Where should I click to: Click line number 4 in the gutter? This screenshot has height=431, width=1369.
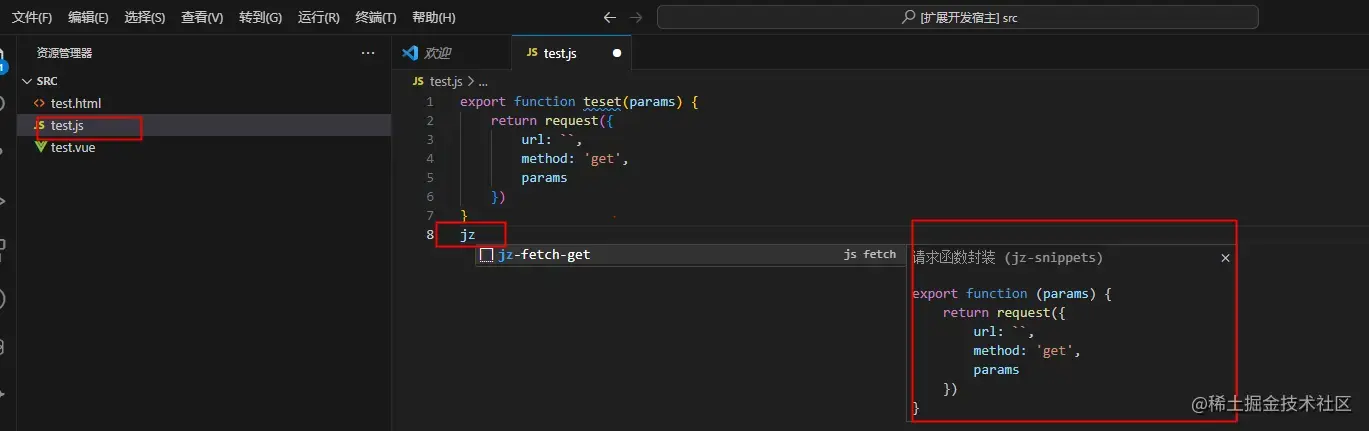click(x=430, y=159)
